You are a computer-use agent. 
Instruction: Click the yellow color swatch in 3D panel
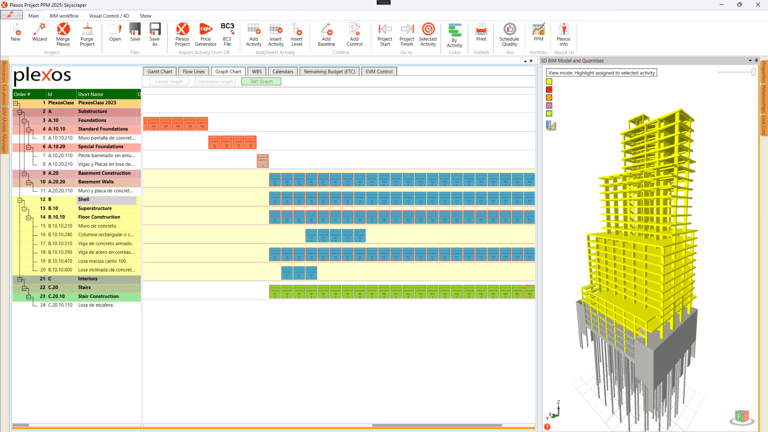[549, 82]
